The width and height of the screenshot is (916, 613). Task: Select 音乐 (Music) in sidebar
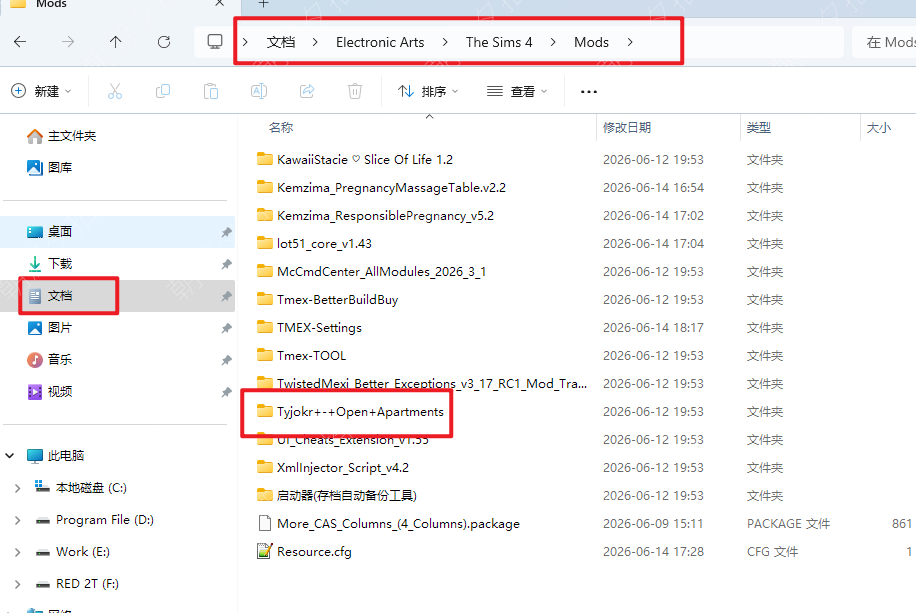(118, 359)
